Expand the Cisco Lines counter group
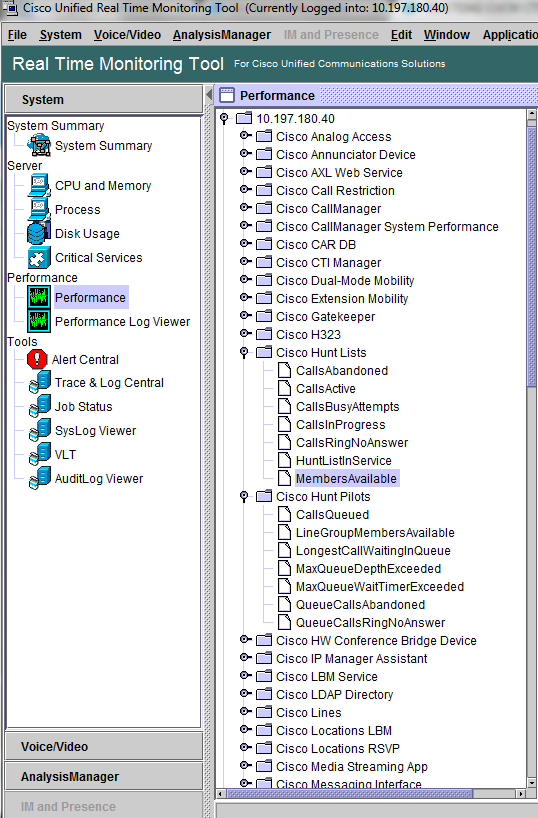This screenshot has width=538, height=818. (x=244, y=712)
